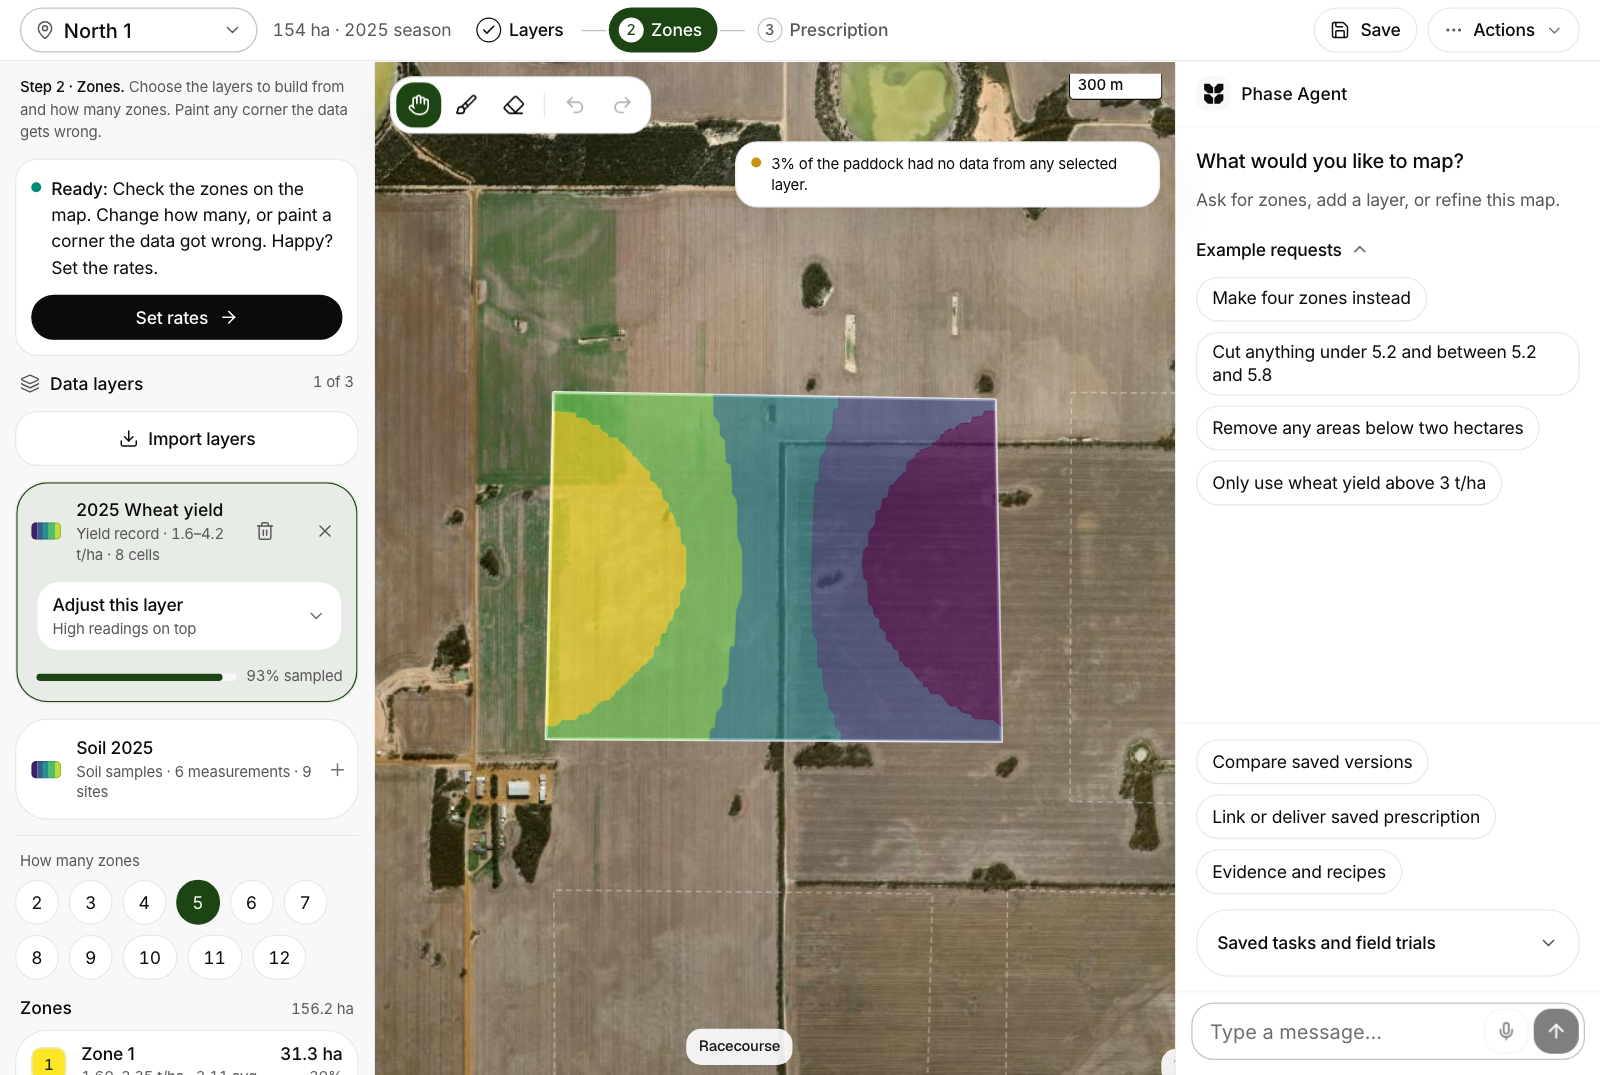Click the 93% sampled progress bar
The width and height of the screenshot is (1600, 1075).
[x=136, y=677]
